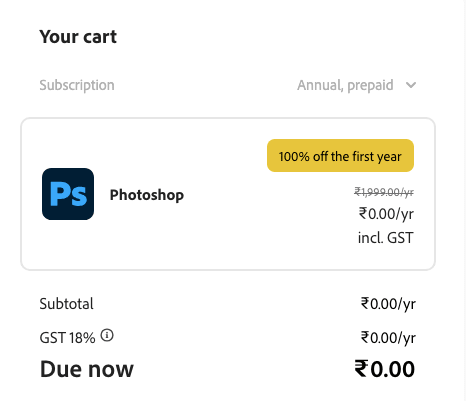Click the Photoshop cart item card
This screenshot has width=466, height=401.
coord(228,194)
